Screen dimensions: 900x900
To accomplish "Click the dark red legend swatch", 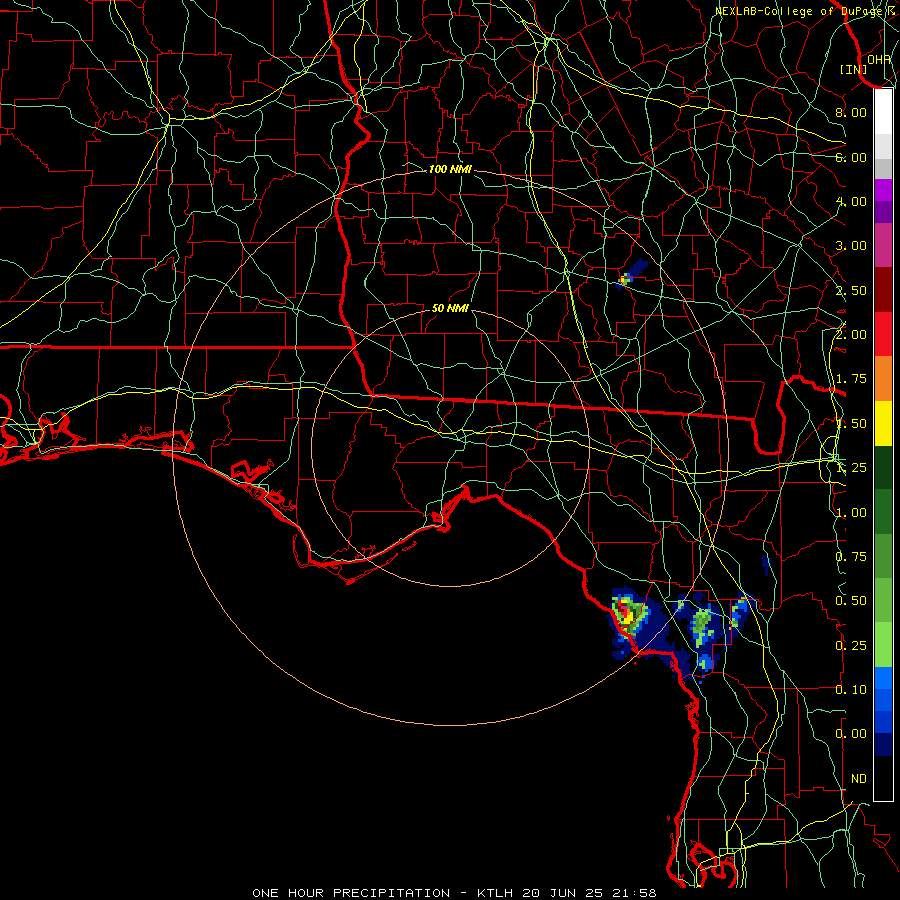I will [883, 290].
